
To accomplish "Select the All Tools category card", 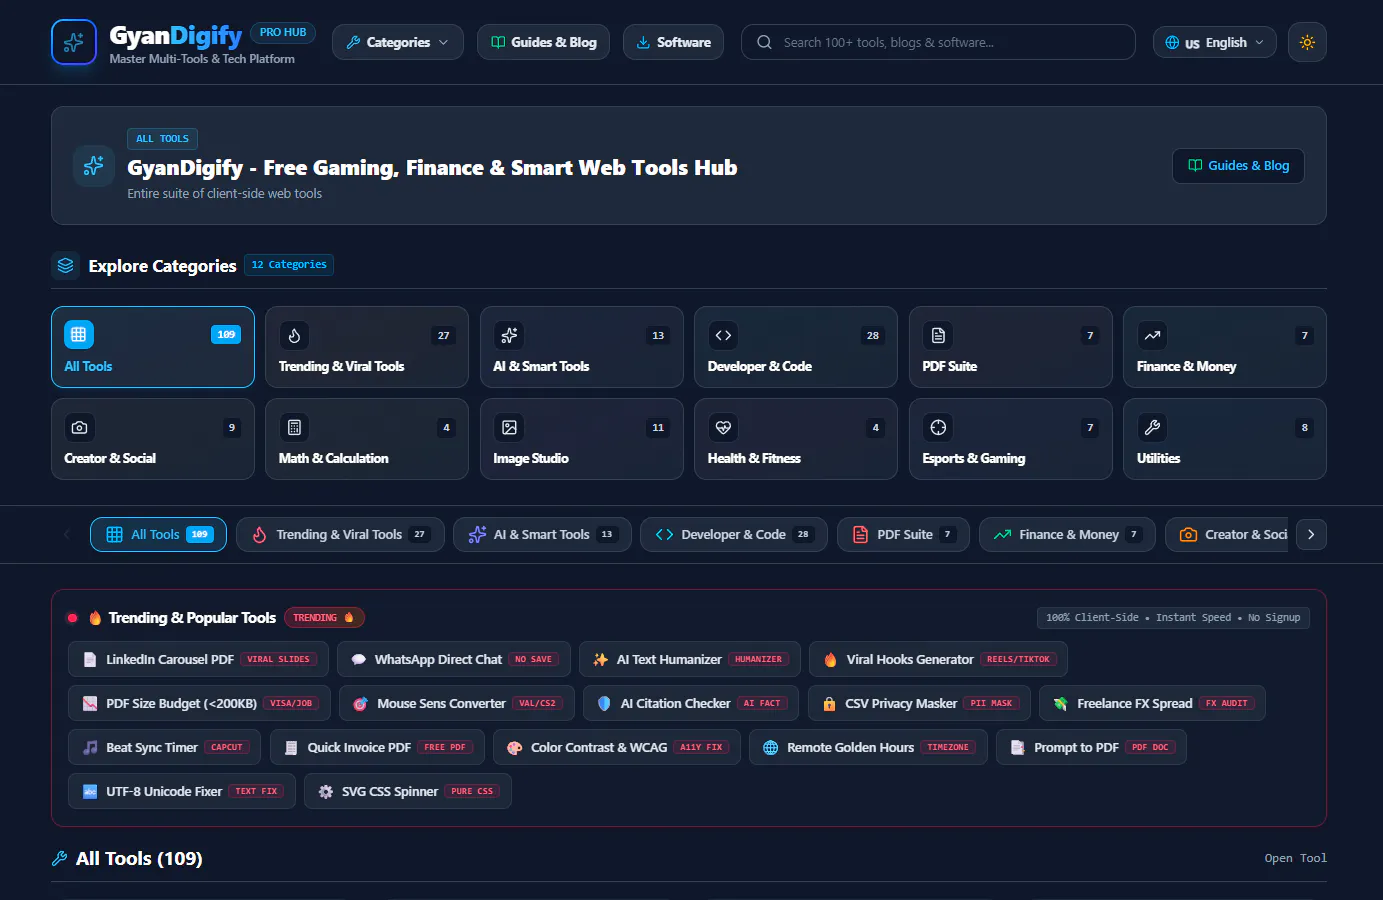I will (153, 347).
